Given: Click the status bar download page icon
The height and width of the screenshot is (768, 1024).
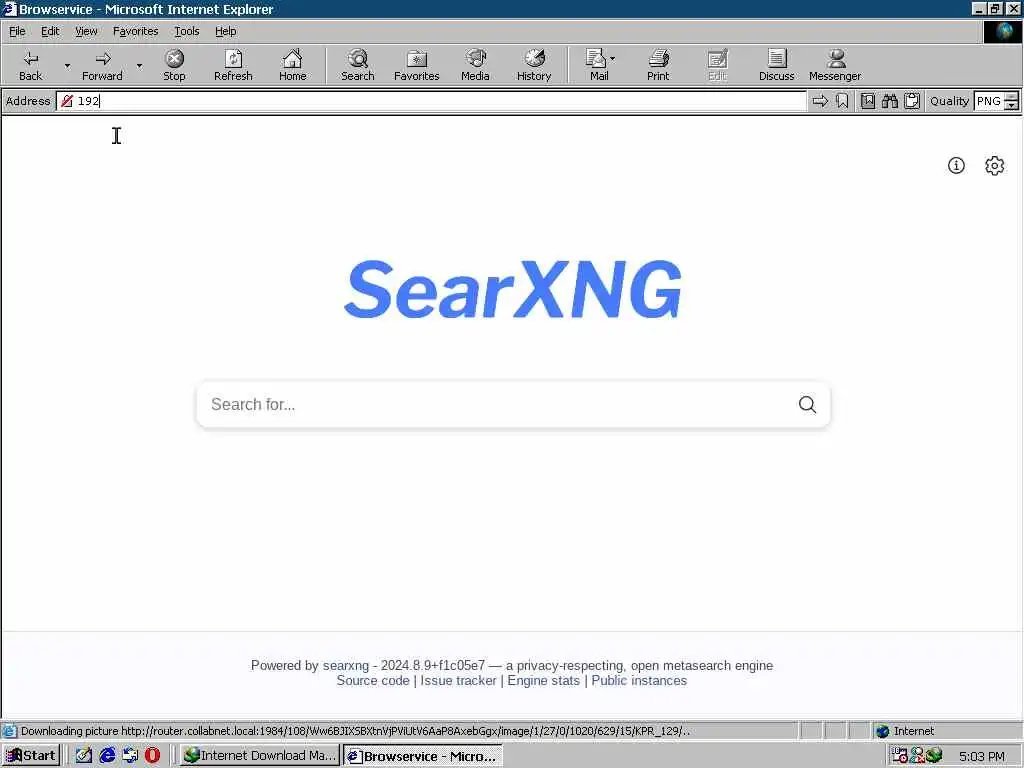Looking at the screenshot, I should pos(9,731).
